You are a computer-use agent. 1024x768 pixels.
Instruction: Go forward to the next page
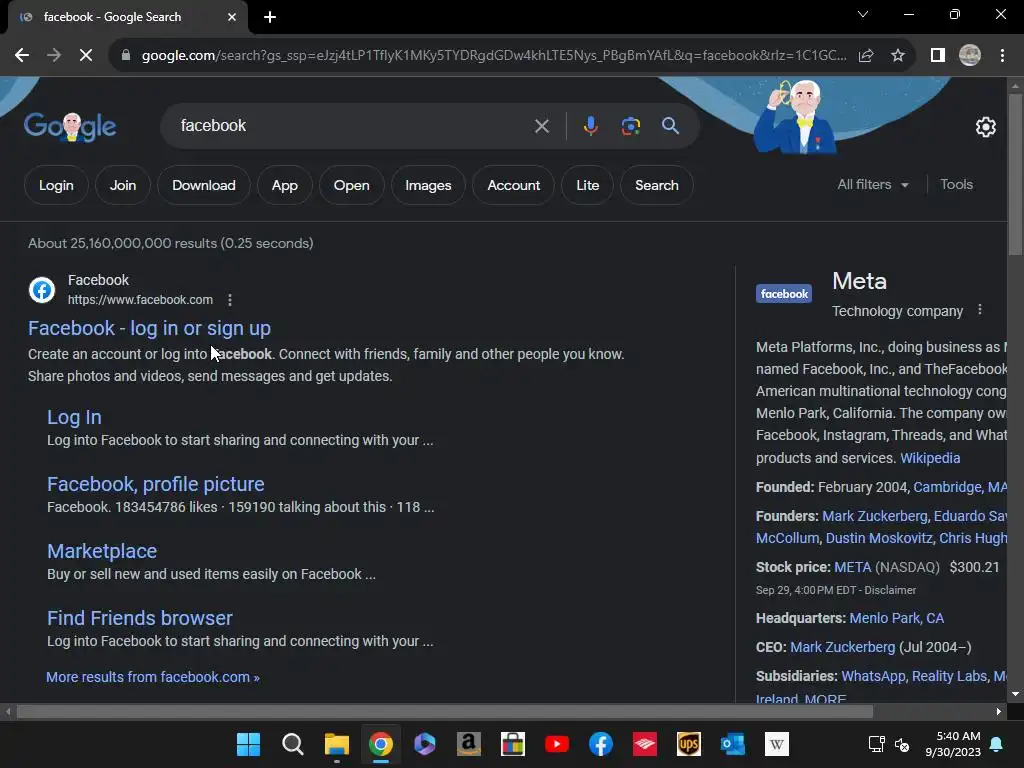[54, 56]
